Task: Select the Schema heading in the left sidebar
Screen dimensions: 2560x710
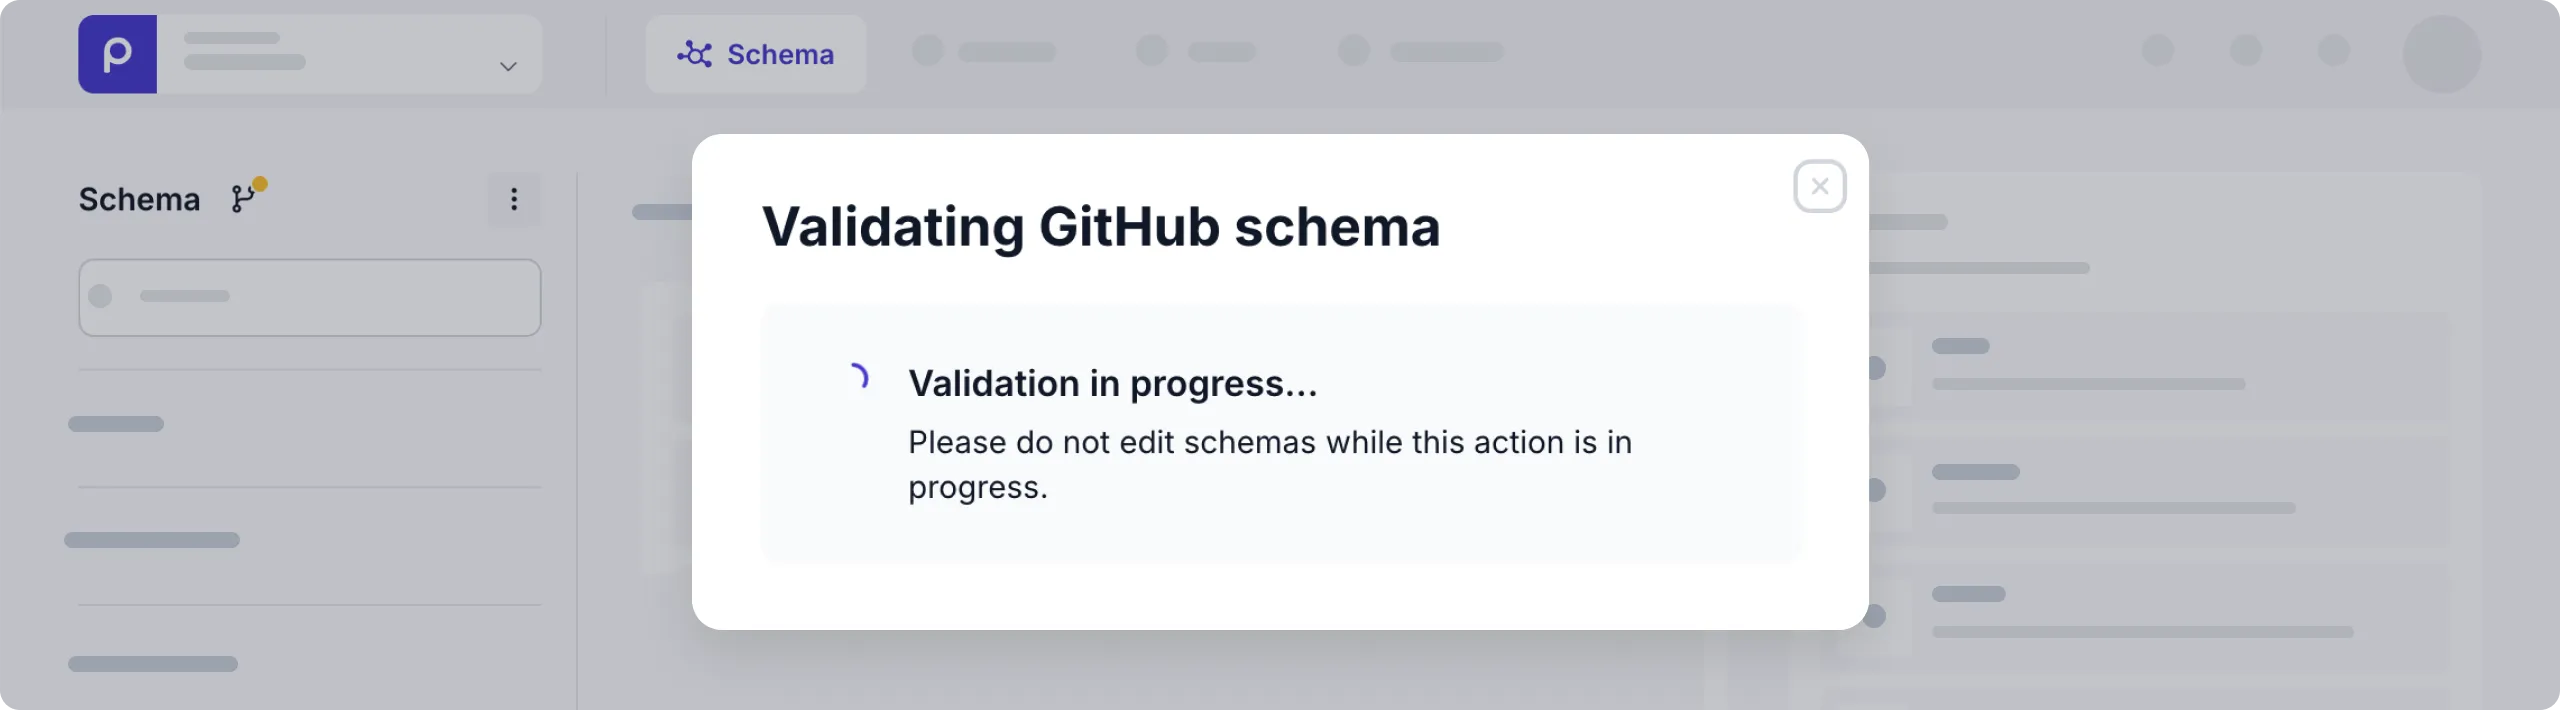Action: coord(138,199)
